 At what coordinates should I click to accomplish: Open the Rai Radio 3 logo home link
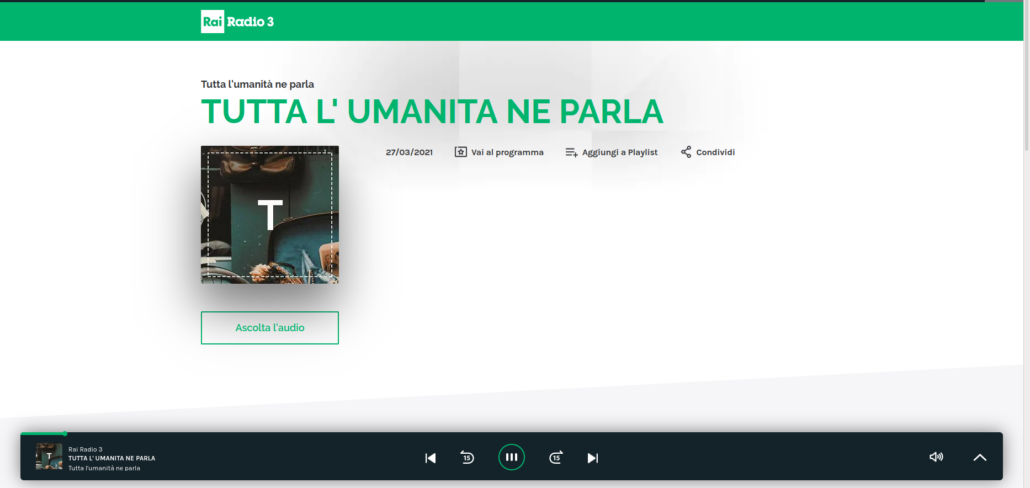pos(237,22)
